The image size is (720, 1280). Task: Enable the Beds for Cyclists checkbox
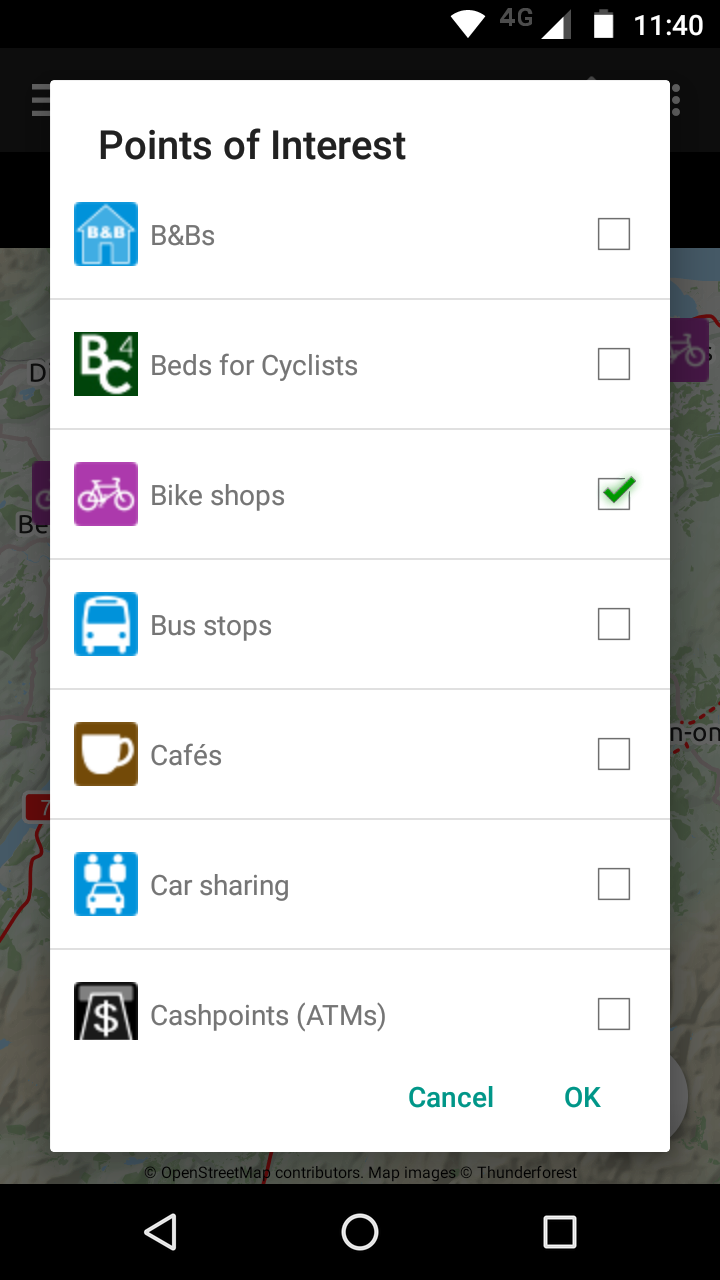[x=614, y=364]
